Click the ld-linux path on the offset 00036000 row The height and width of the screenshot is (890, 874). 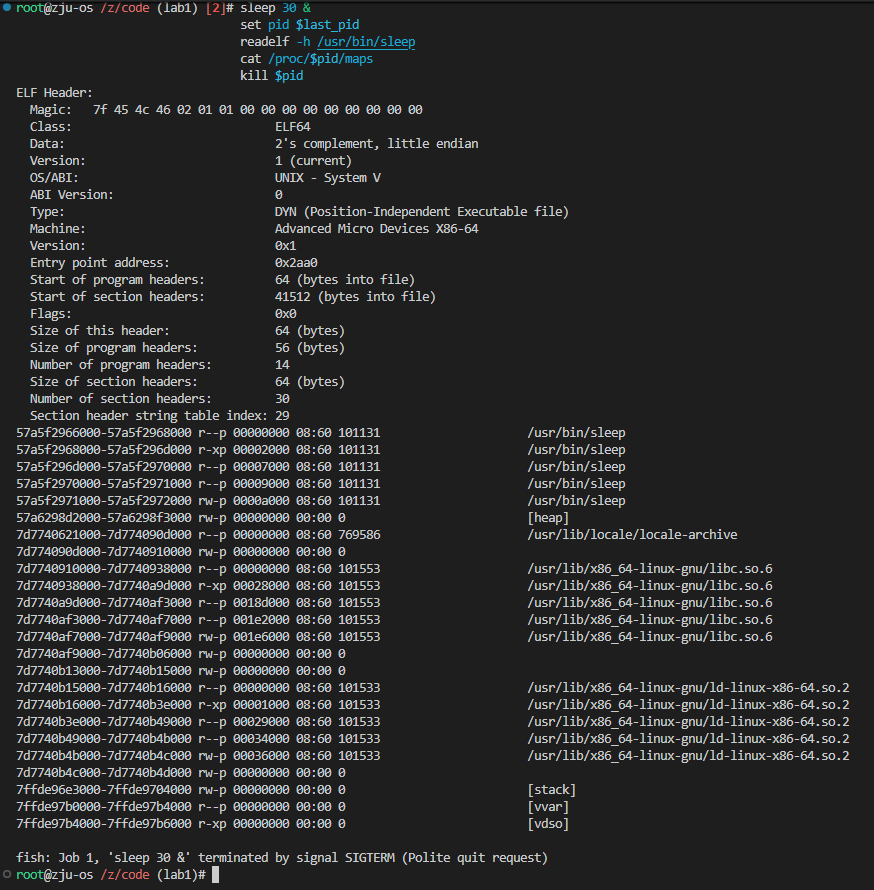pos(688,755)
